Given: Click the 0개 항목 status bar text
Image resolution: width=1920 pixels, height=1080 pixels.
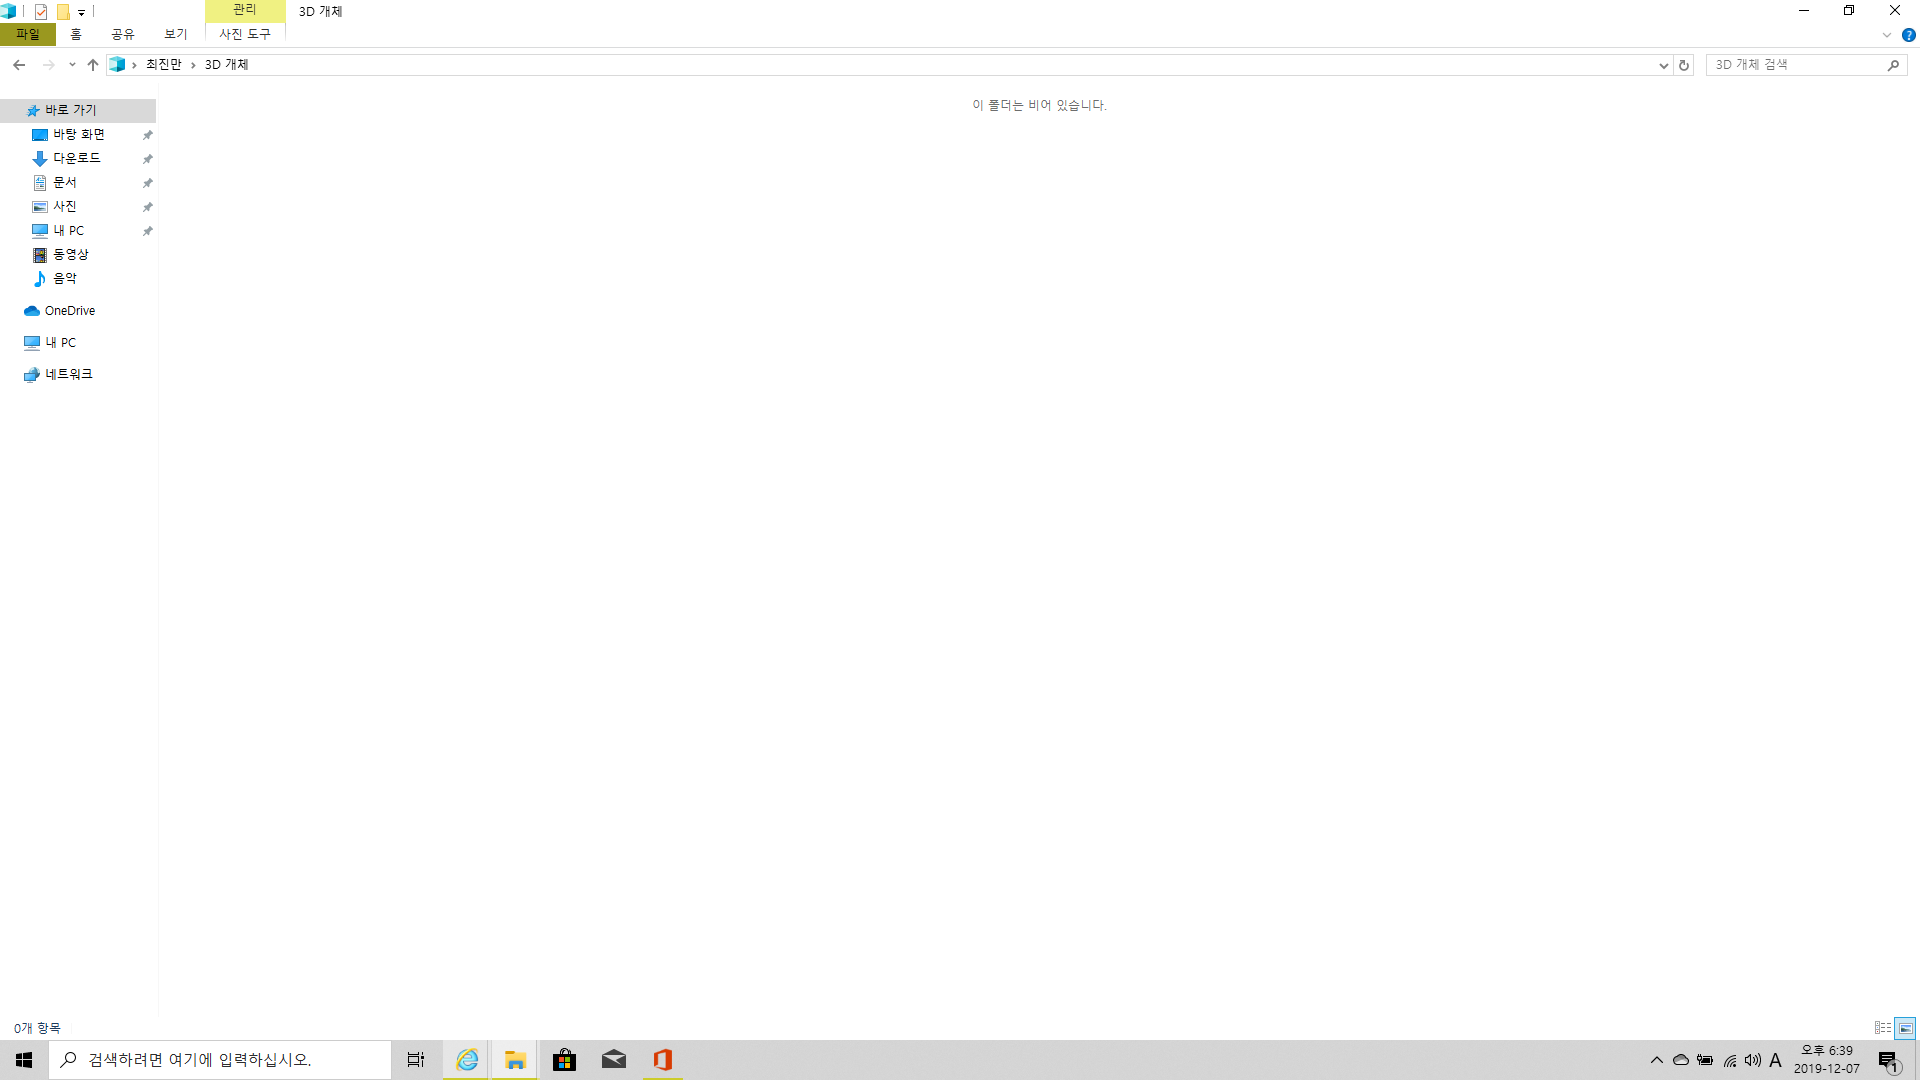Looking at the screenshot, I should coord(37,1028).
